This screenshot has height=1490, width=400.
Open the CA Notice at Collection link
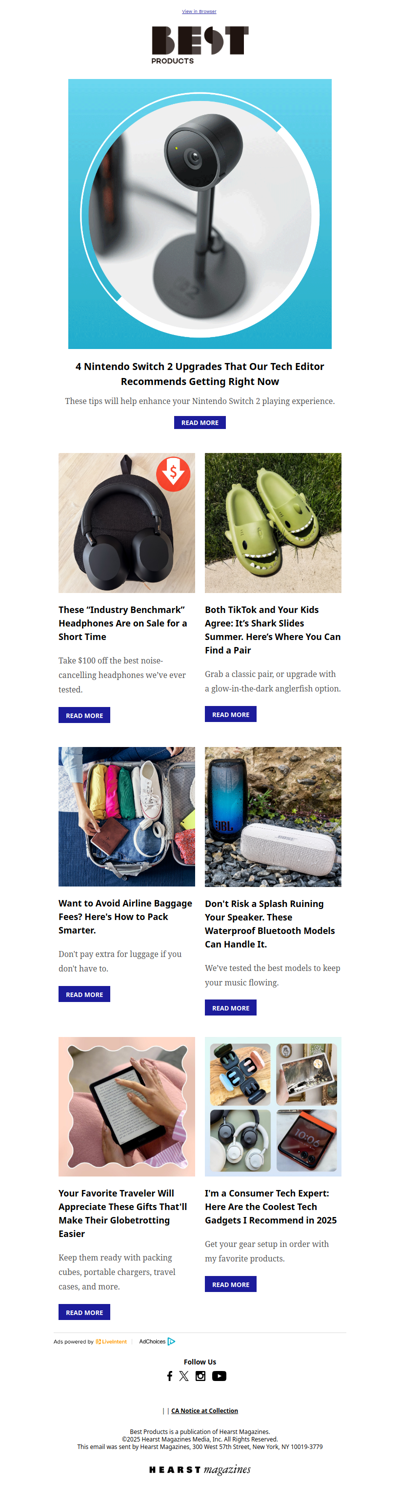tap(204, 1411)
